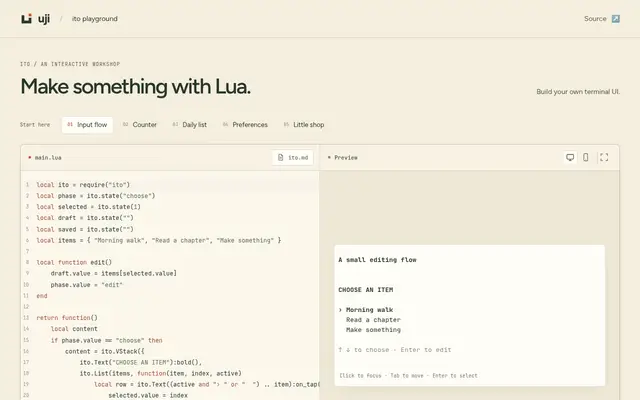Click code line local draft = ito.state
640x400 pixels.
(x=85, y=218)
